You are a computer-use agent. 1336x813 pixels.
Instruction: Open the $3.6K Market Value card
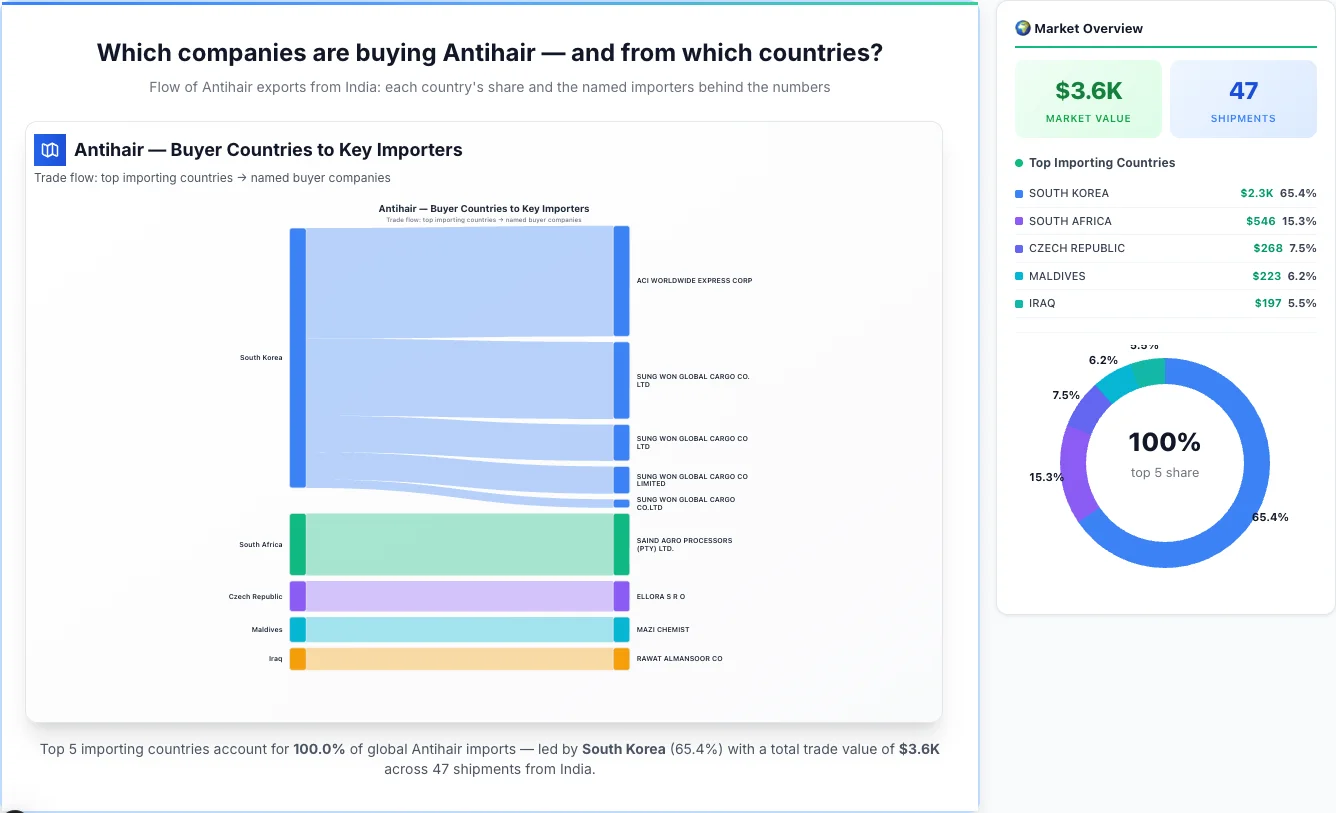(1088, 98)
